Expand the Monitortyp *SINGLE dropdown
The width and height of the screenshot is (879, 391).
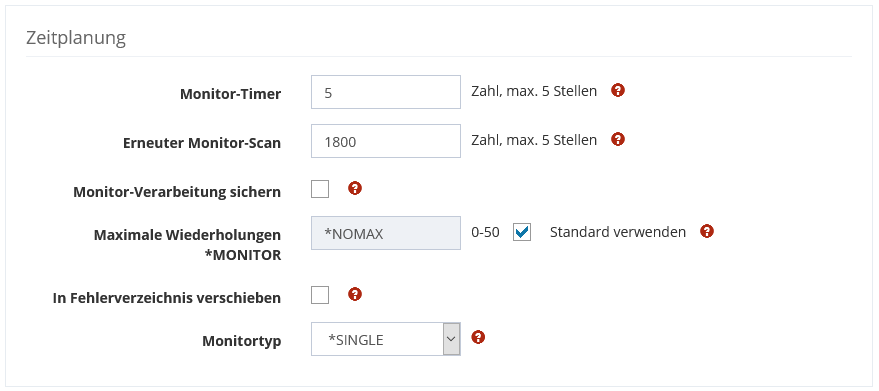tap(386, 339)
